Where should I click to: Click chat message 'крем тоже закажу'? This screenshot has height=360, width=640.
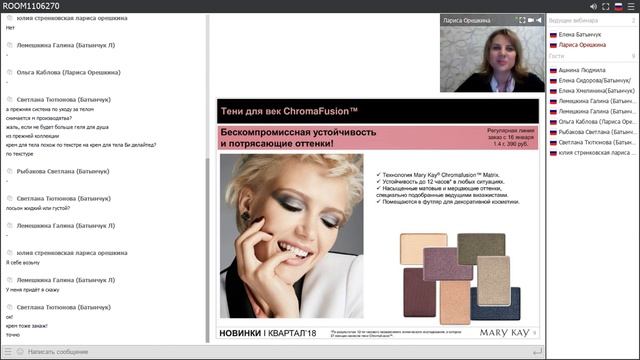[x=27, y=326]
